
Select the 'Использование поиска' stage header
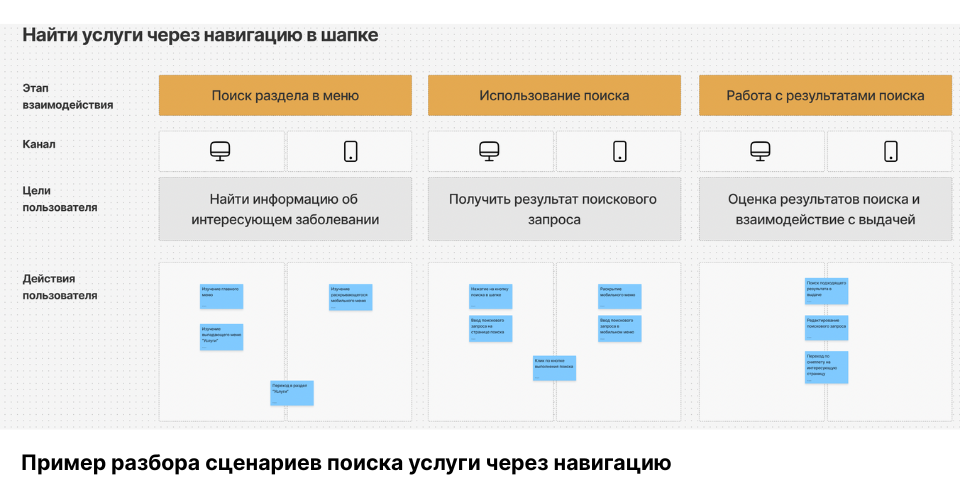(554, 96)
